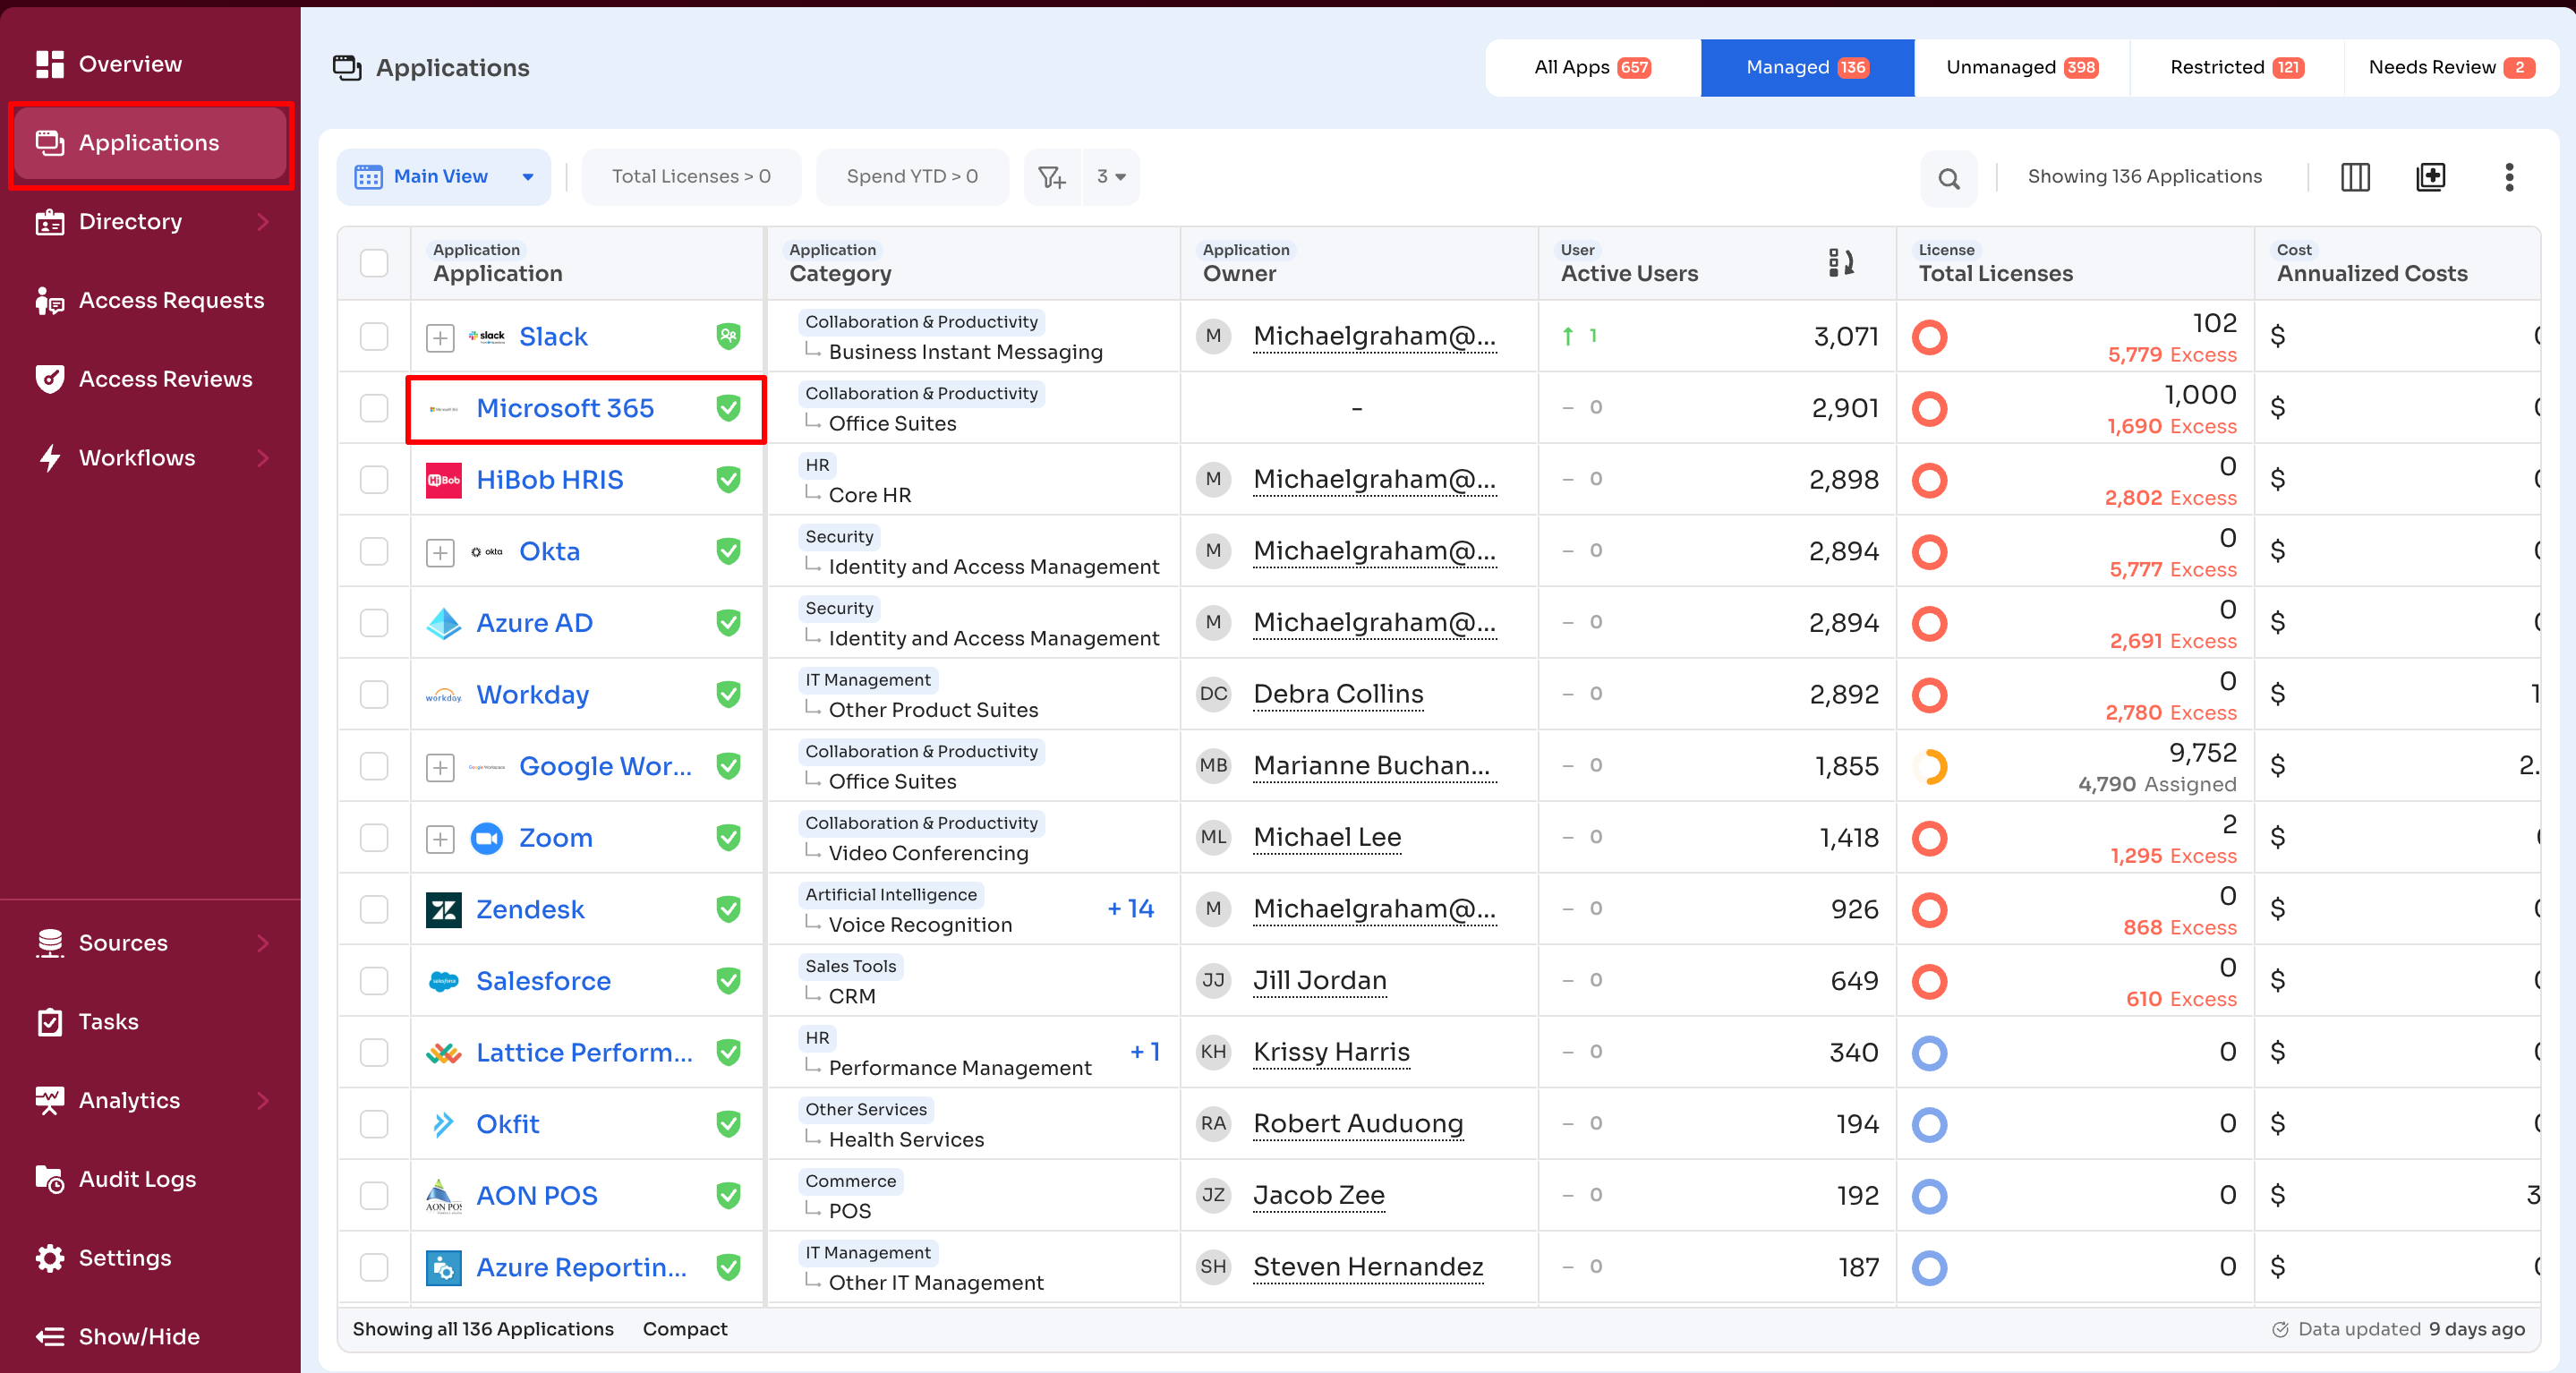2576x1373 pixels.
Task: Open Access Reviews shield icon
Action: [x=50, y=379]
